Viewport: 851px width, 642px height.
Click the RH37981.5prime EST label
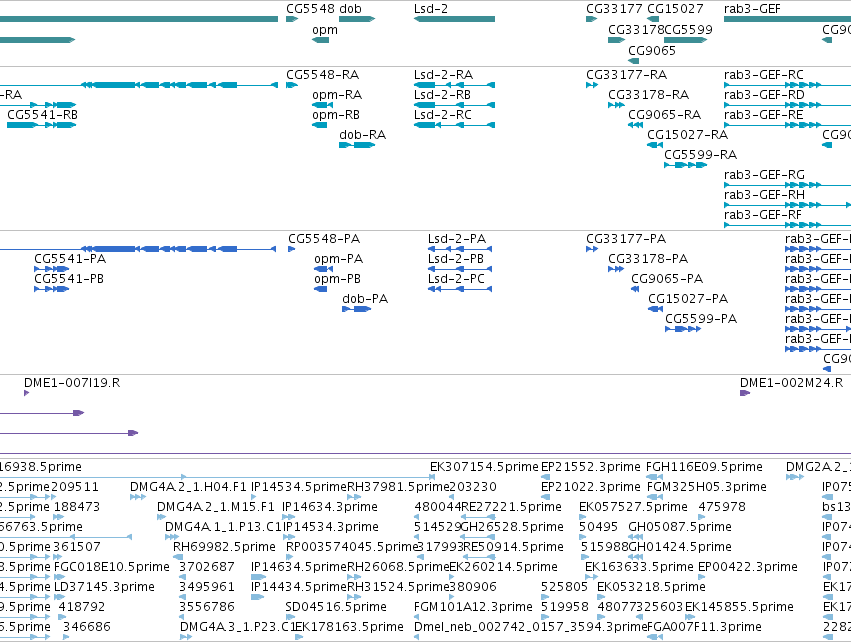(398, 487)
